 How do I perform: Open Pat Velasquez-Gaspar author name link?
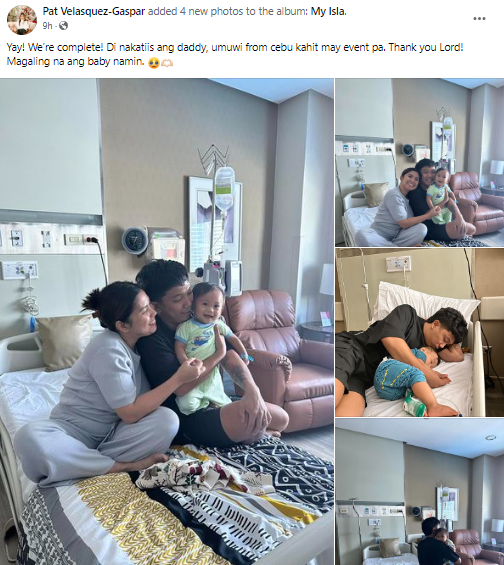point(94,11)
